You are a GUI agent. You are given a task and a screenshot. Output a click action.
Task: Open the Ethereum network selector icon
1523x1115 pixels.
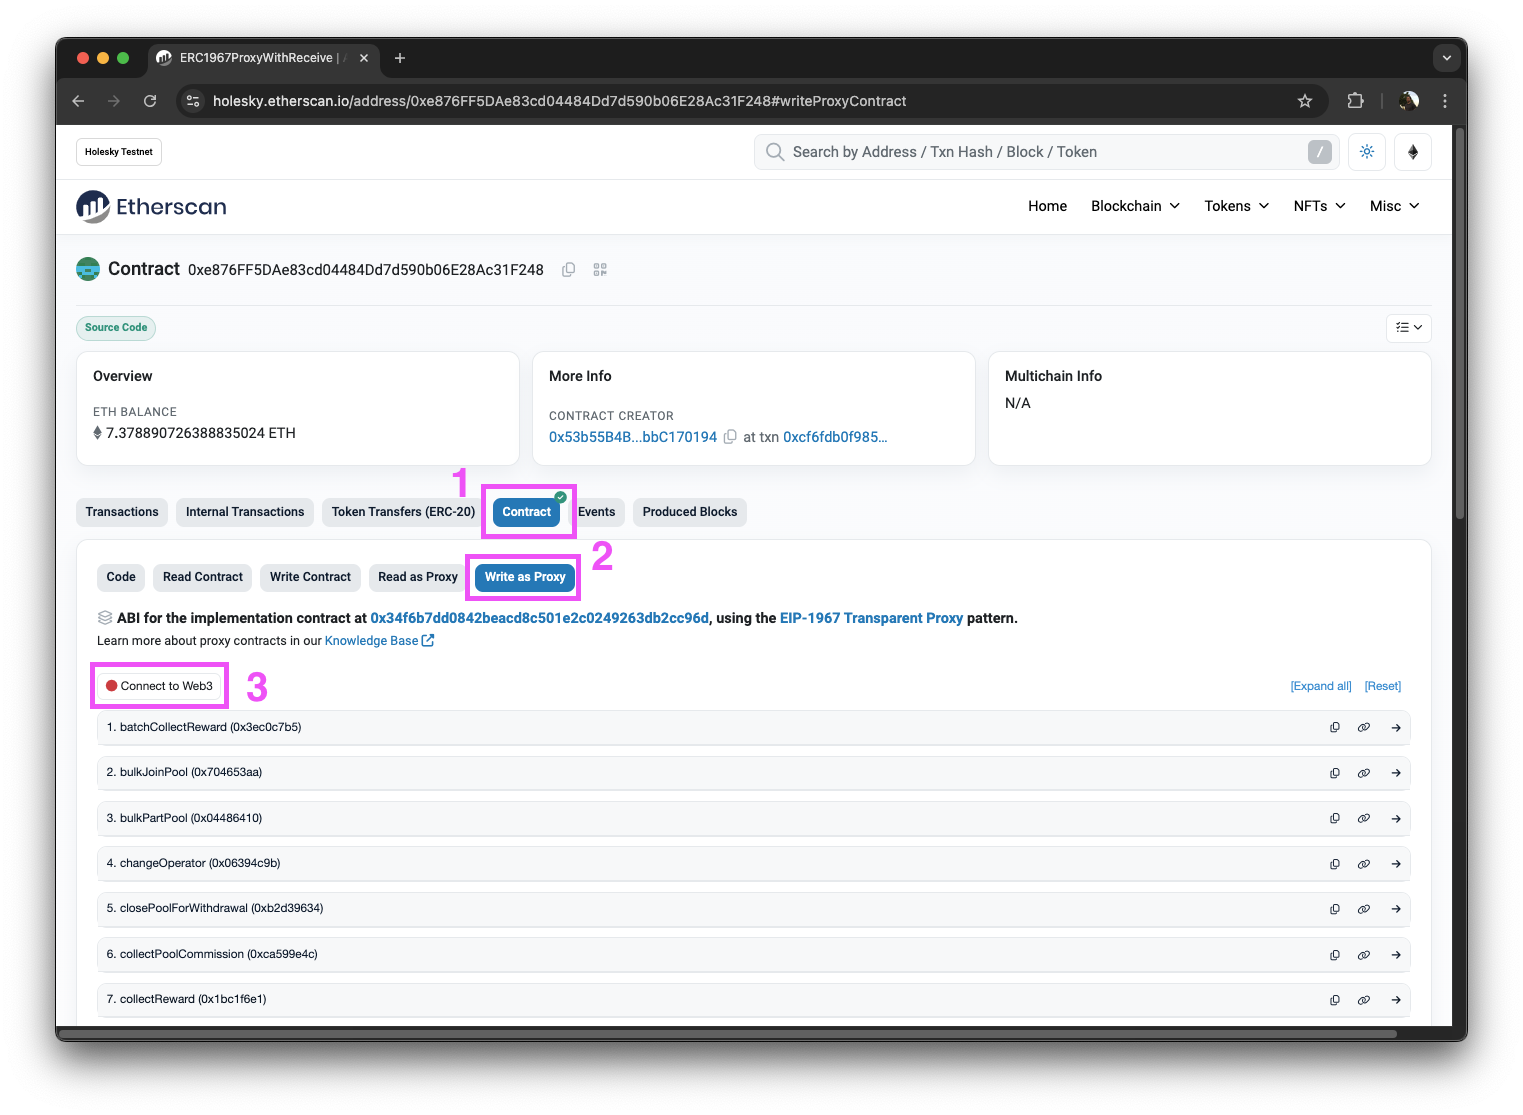1413,152
